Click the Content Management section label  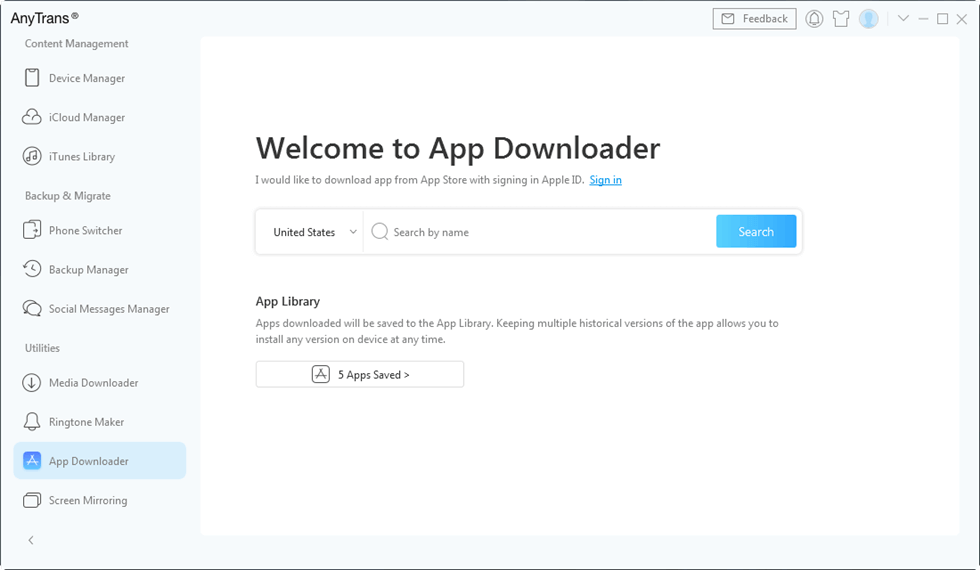[76, 44]
